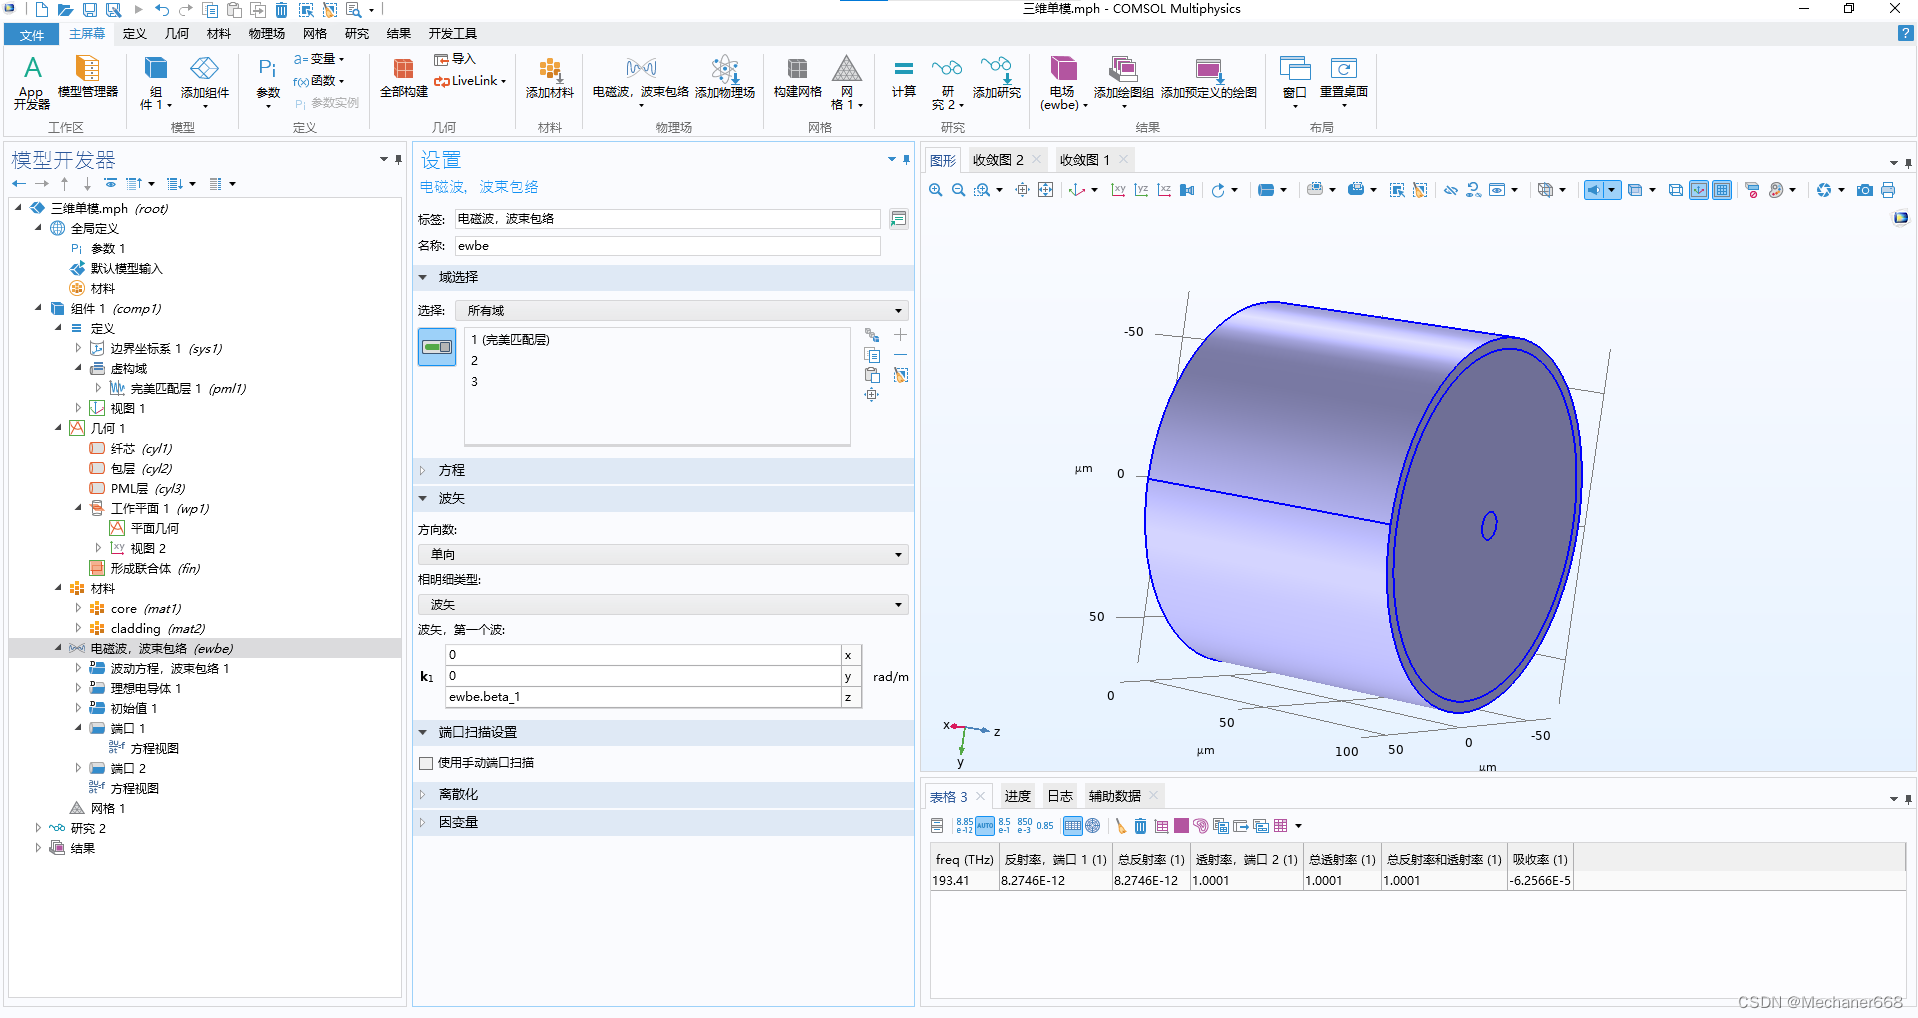1918x1018 pixels.
Task: Click the Build Mesh (构建网格) icon
Action: 797,78
